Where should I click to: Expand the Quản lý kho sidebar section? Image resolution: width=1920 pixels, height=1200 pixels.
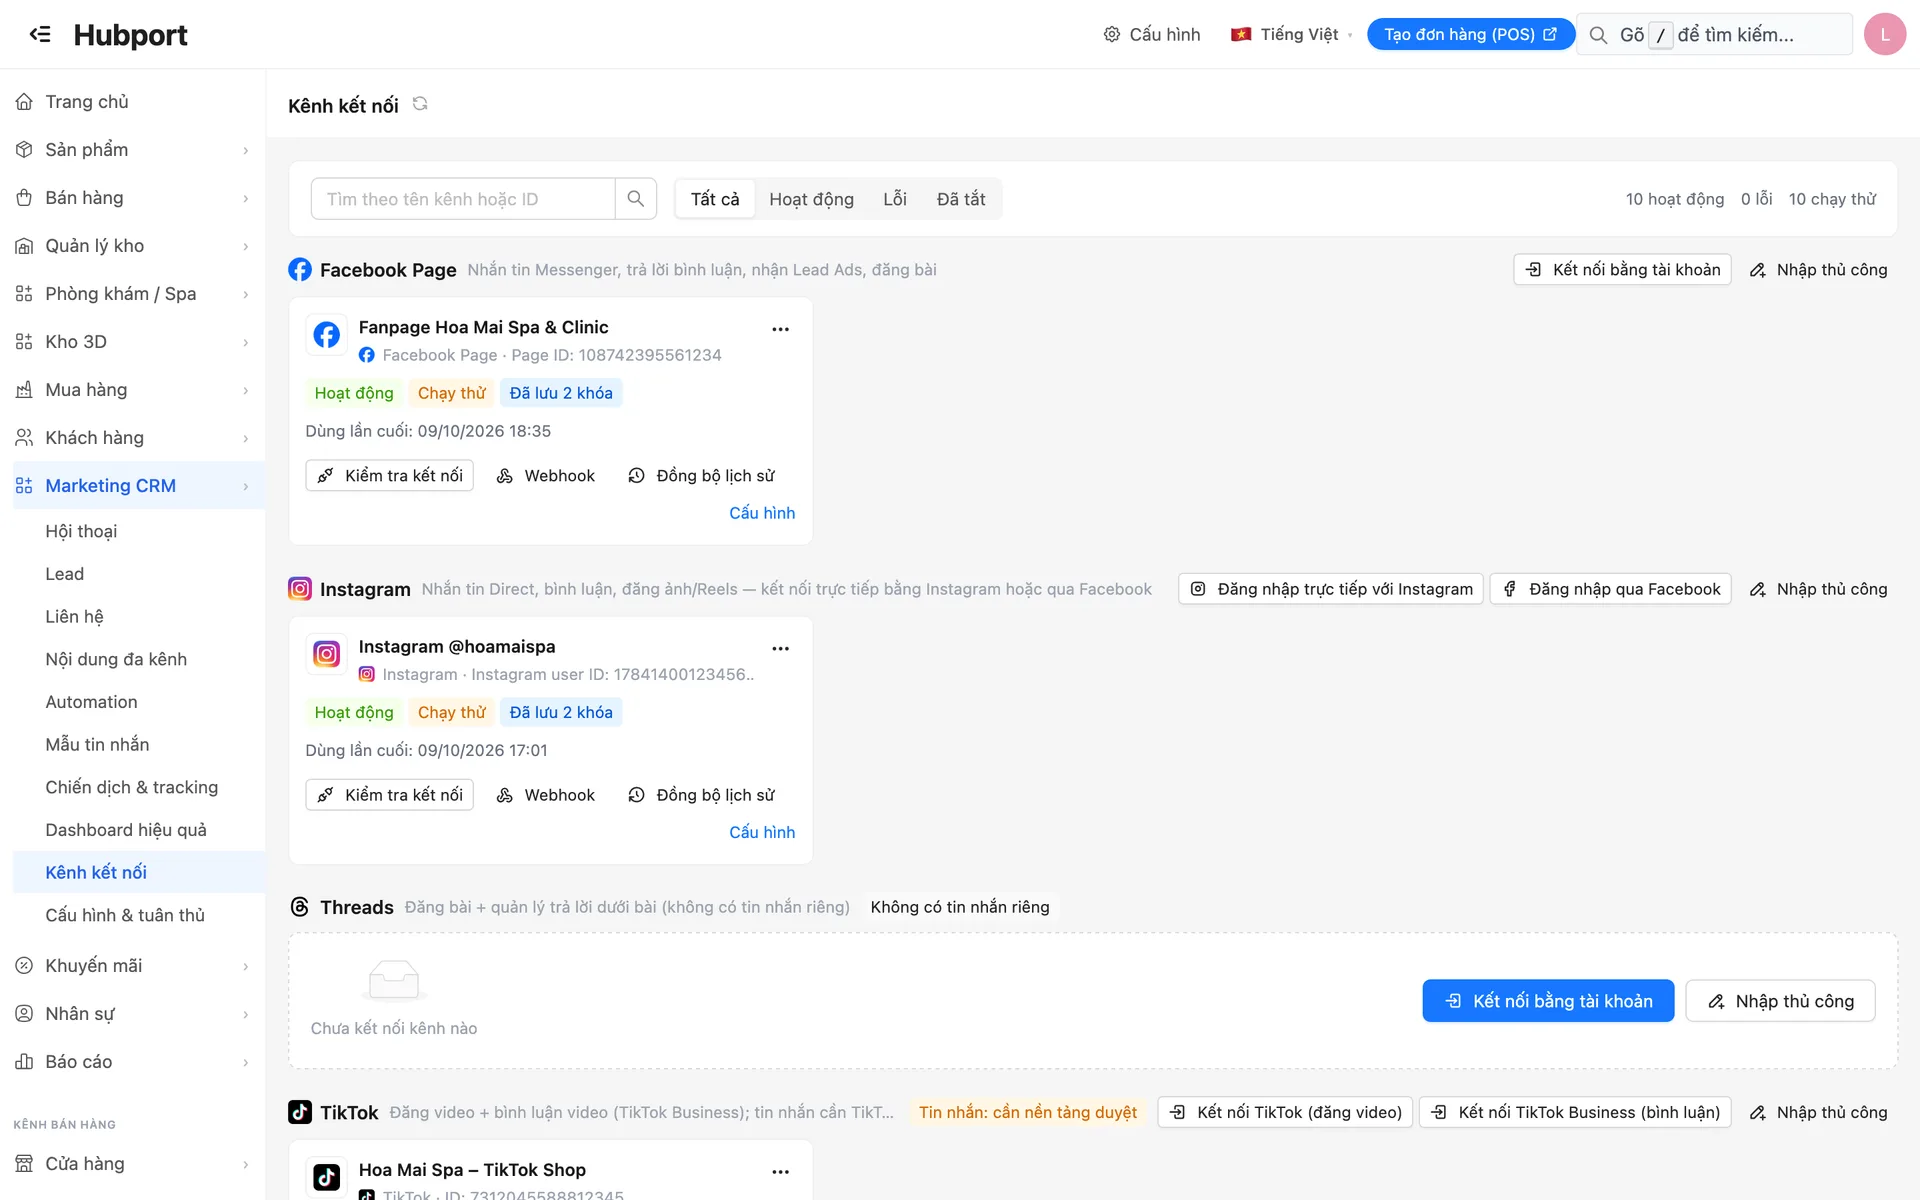[132, 246]
